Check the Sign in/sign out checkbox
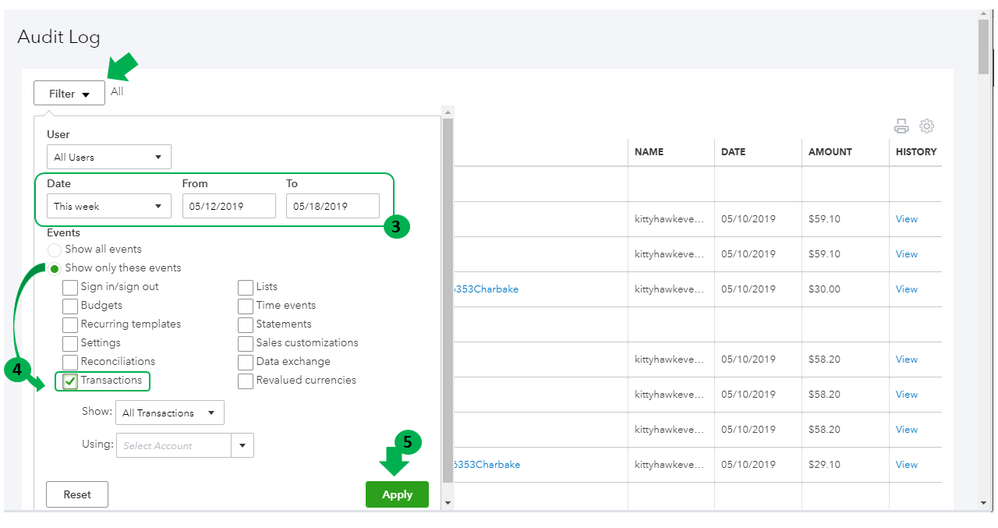Viewport: 998px width, 528px height. tap(70, 288)
